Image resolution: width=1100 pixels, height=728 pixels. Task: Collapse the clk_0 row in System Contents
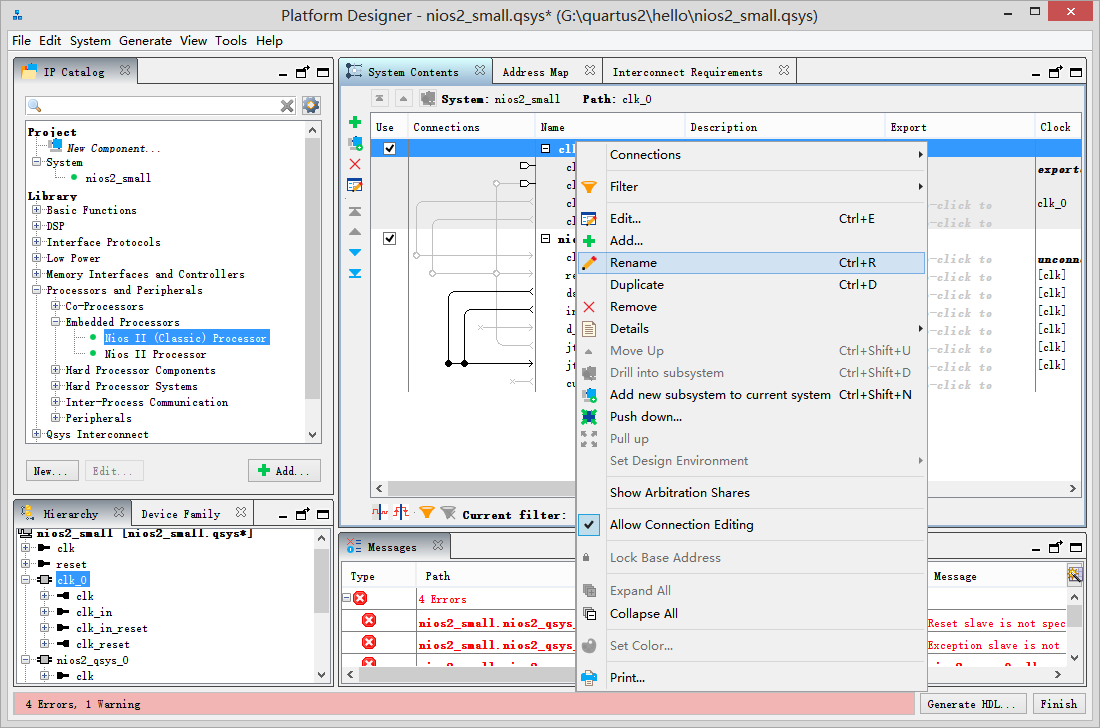[x=546, y=149]
